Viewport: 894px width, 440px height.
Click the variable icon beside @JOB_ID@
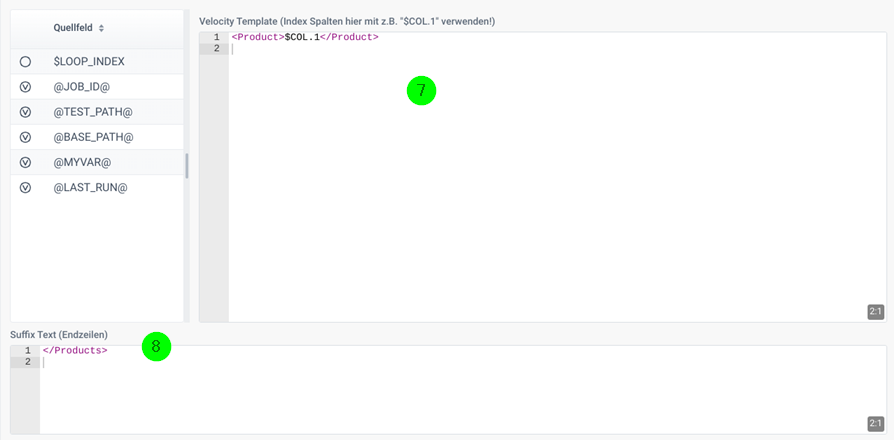[25, 87]
